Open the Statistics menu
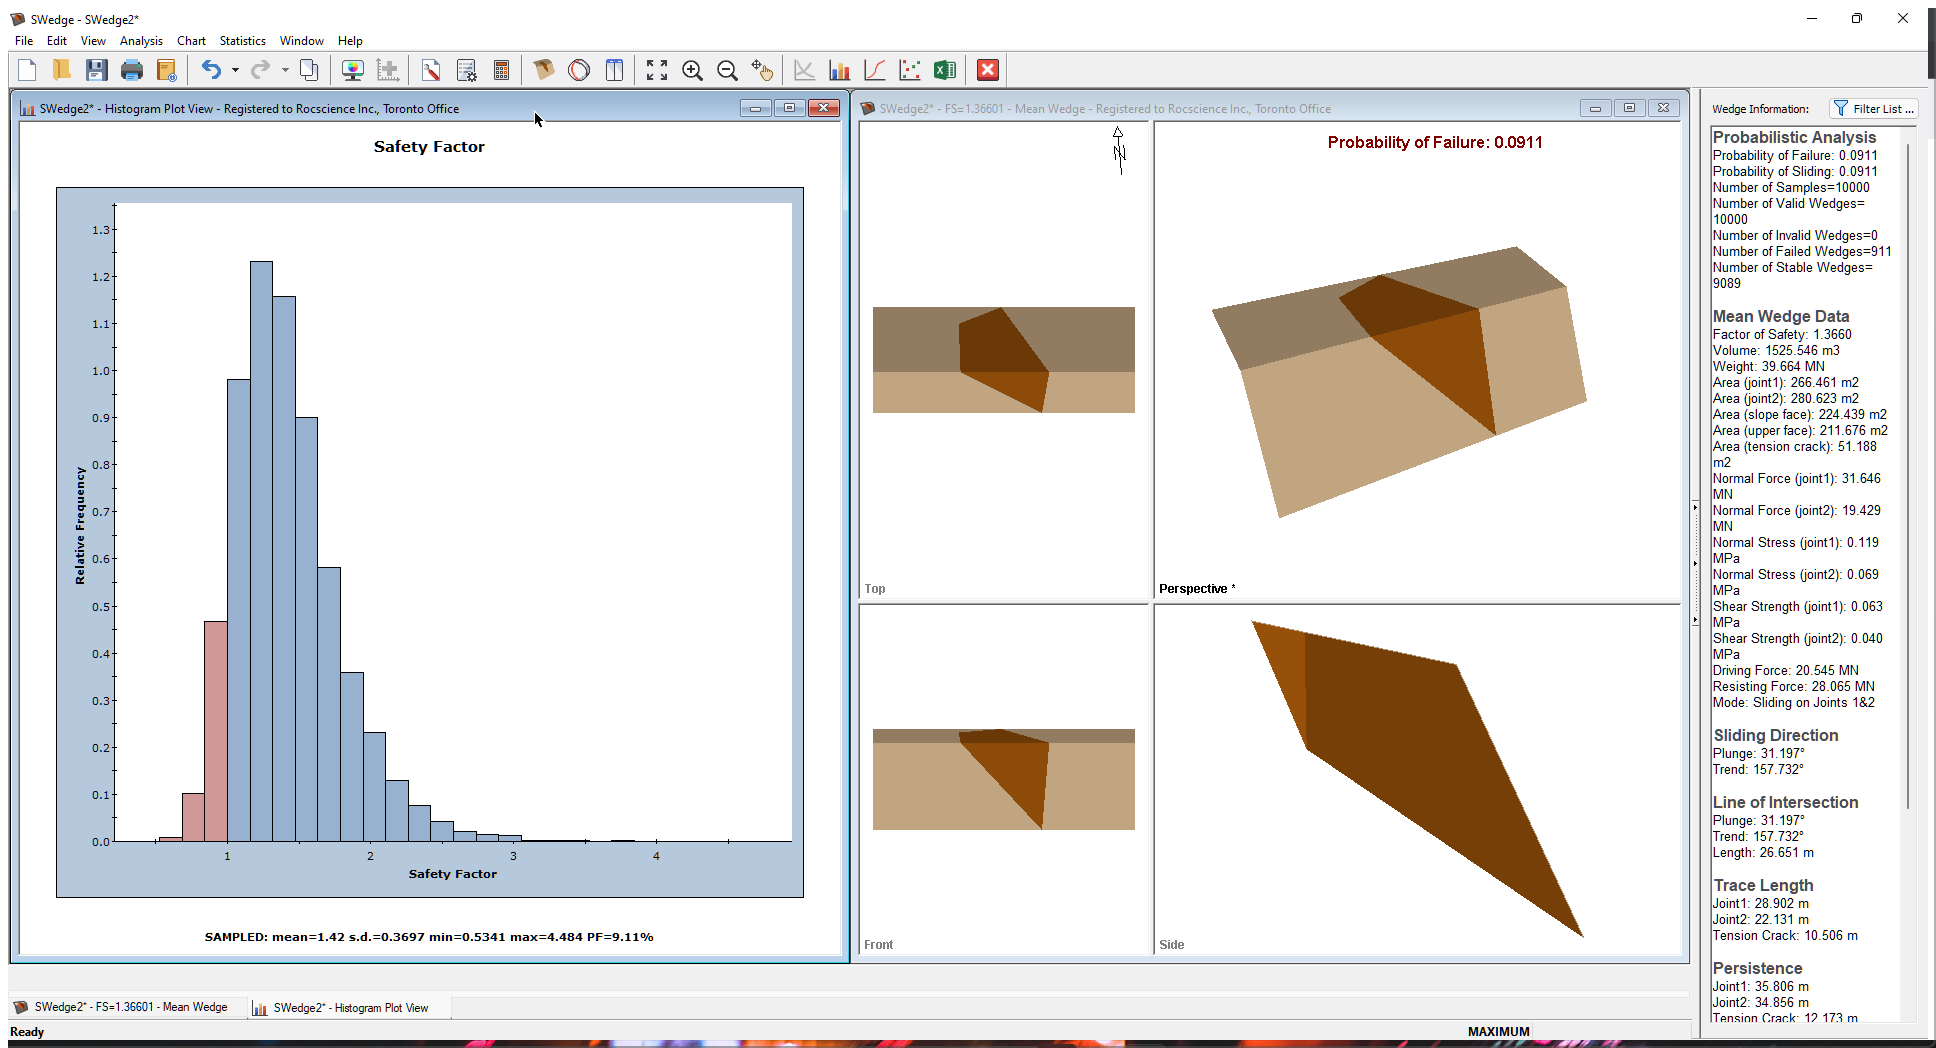Screen dimensions: 1936x1048 (x=242, y=41)
